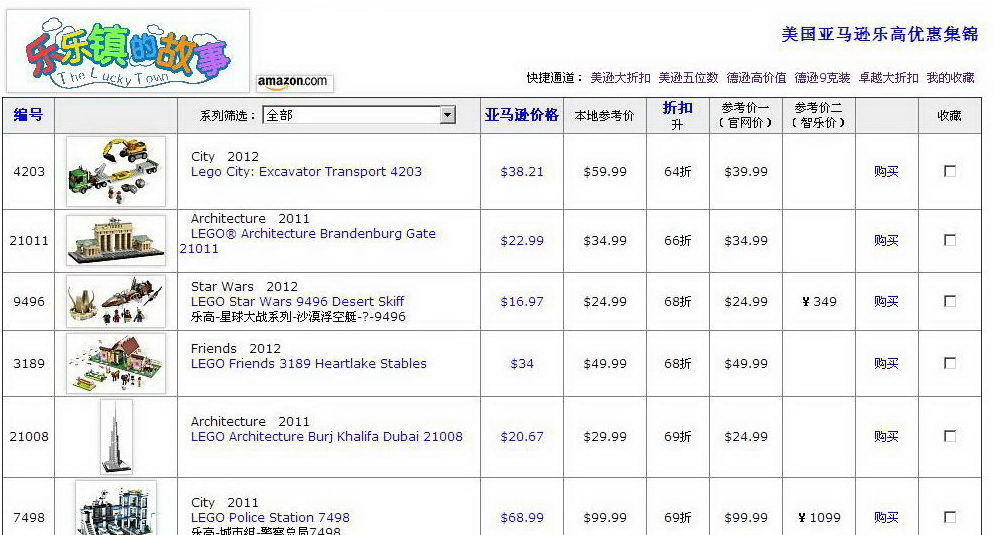
Task: Open the 德逊高价值 quick link
Action: [x=756, y=77]
